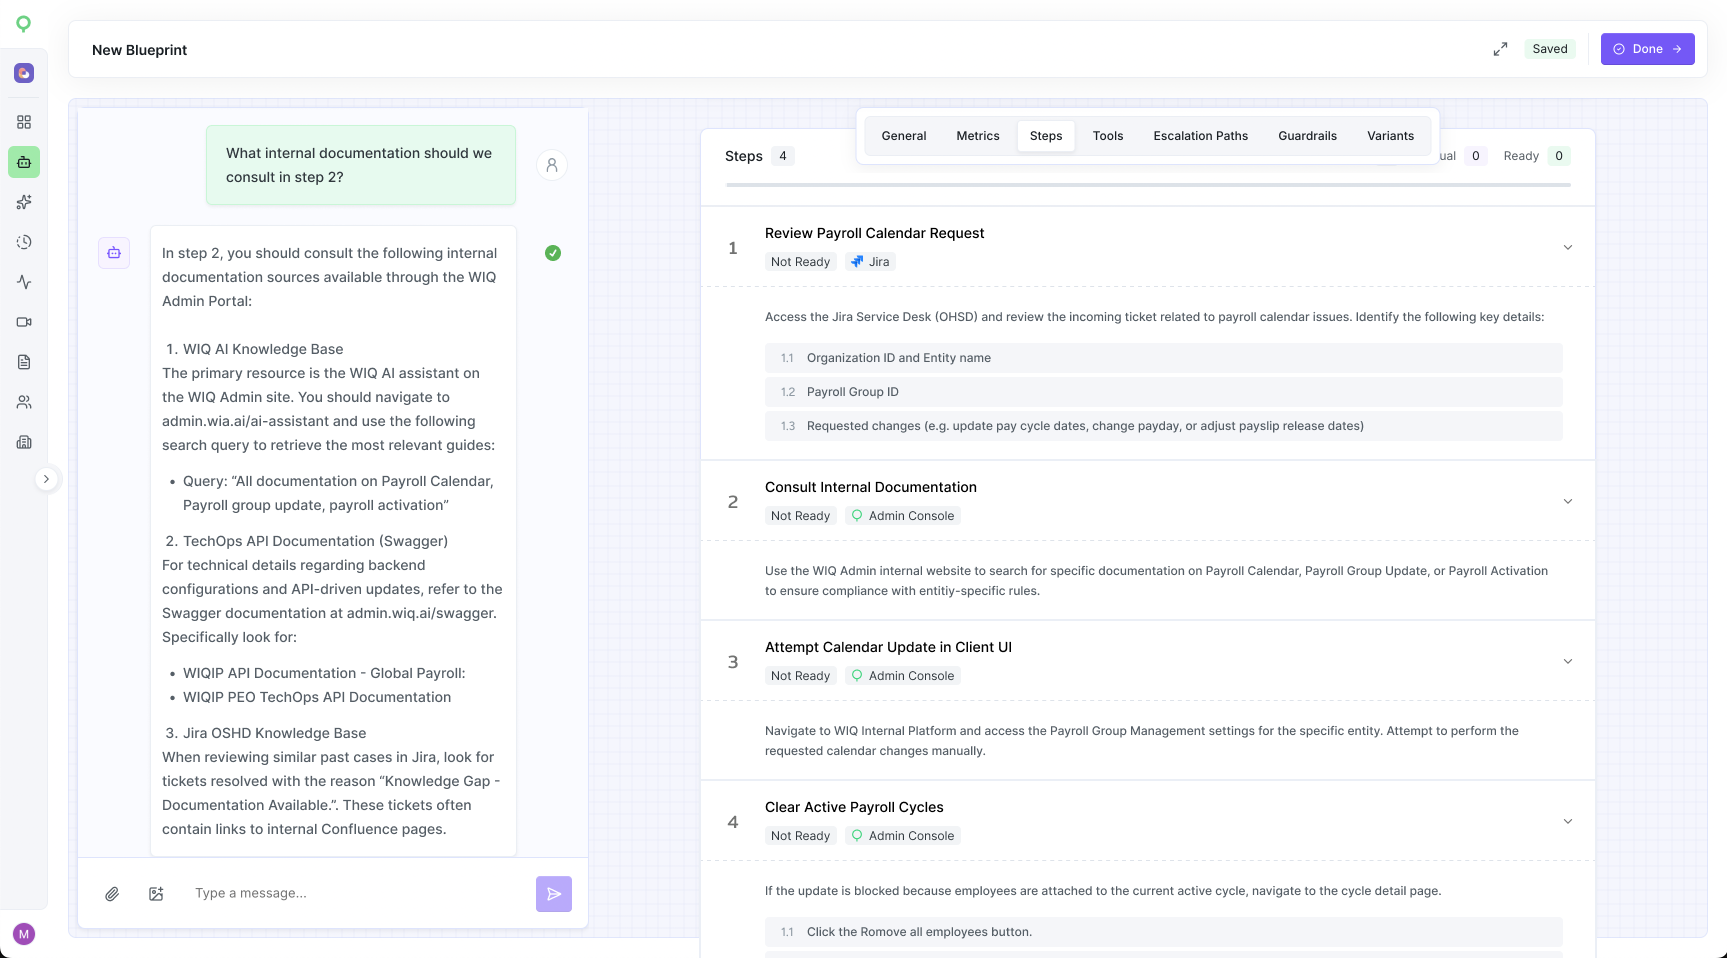The height and width of the screenshot is (958, 1727).
Task: Click the user question message bubble
Action: pyautogui.click(x=361, y=165)
